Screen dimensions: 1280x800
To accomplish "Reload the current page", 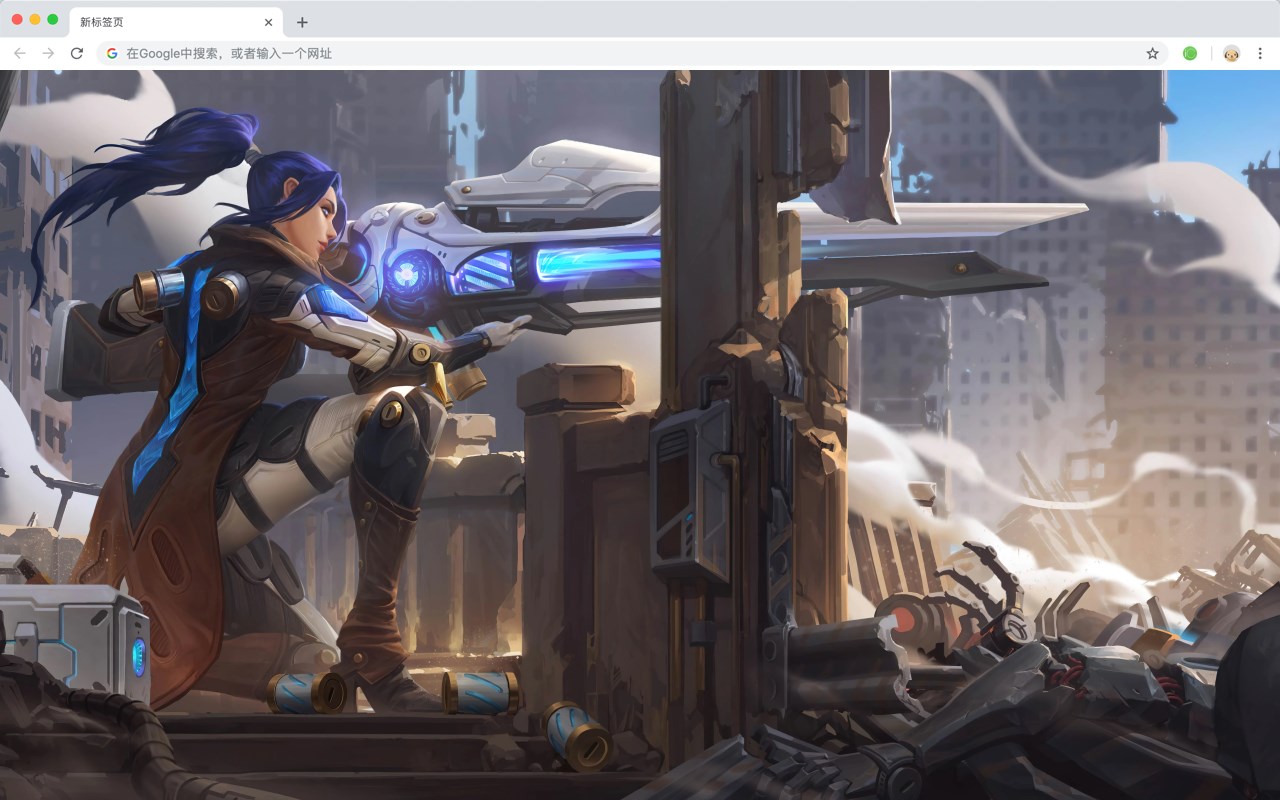I will [x=76, y=53].
